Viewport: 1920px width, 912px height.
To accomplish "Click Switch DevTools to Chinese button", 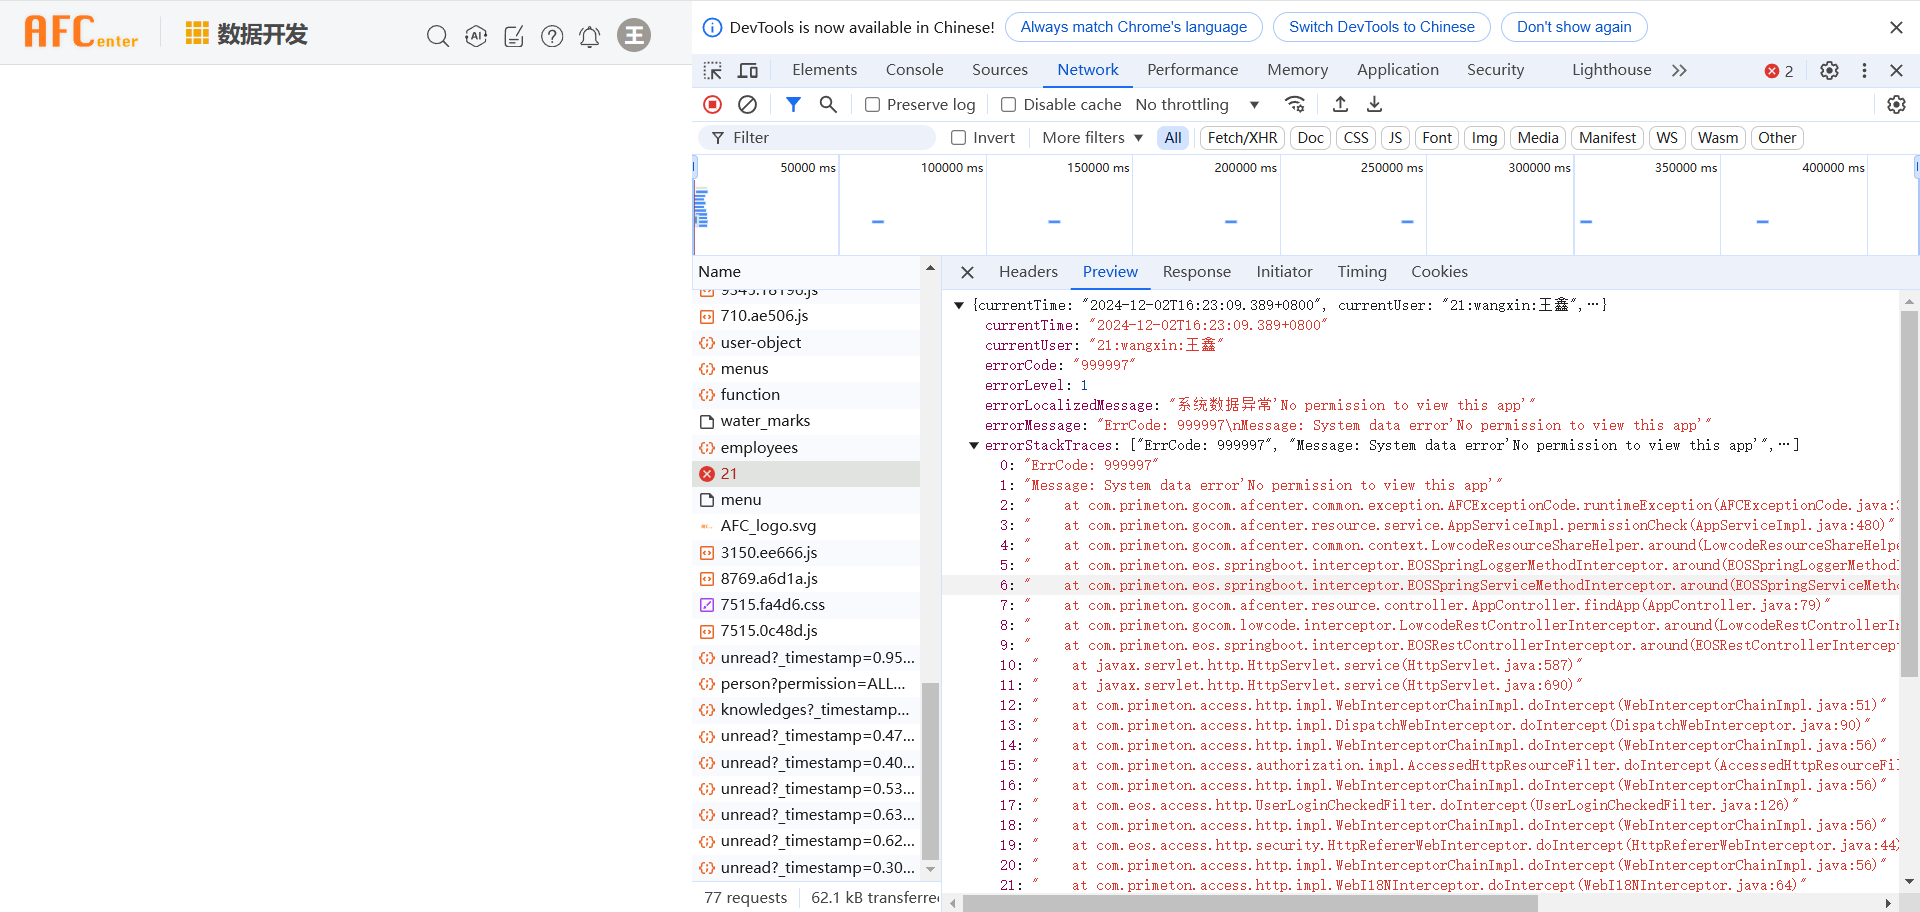I will [1381, 27].
